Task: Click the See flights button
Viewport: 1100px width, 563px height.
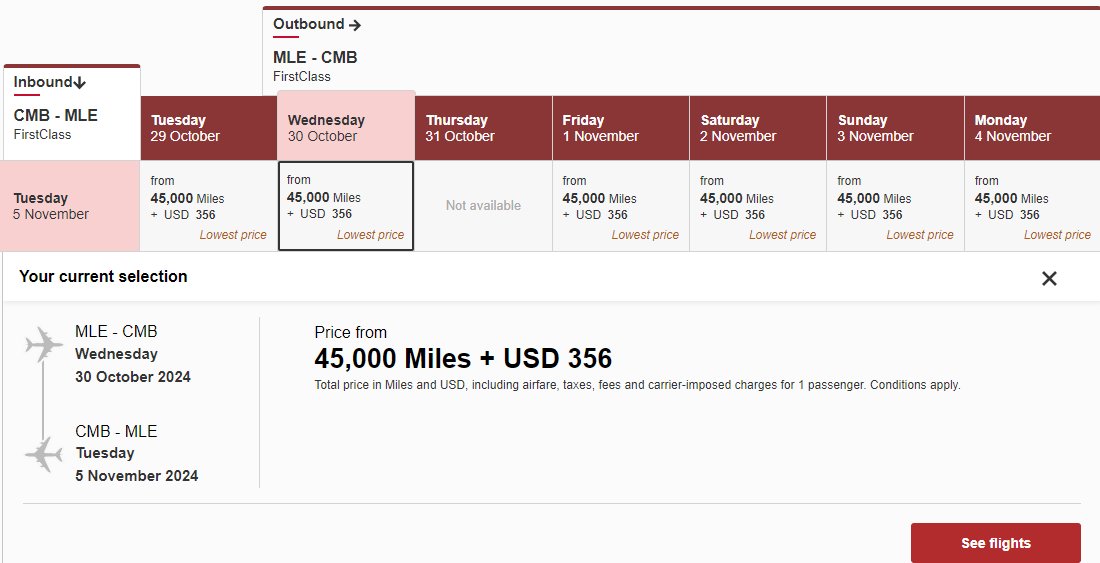Action: tap(995, 543)
